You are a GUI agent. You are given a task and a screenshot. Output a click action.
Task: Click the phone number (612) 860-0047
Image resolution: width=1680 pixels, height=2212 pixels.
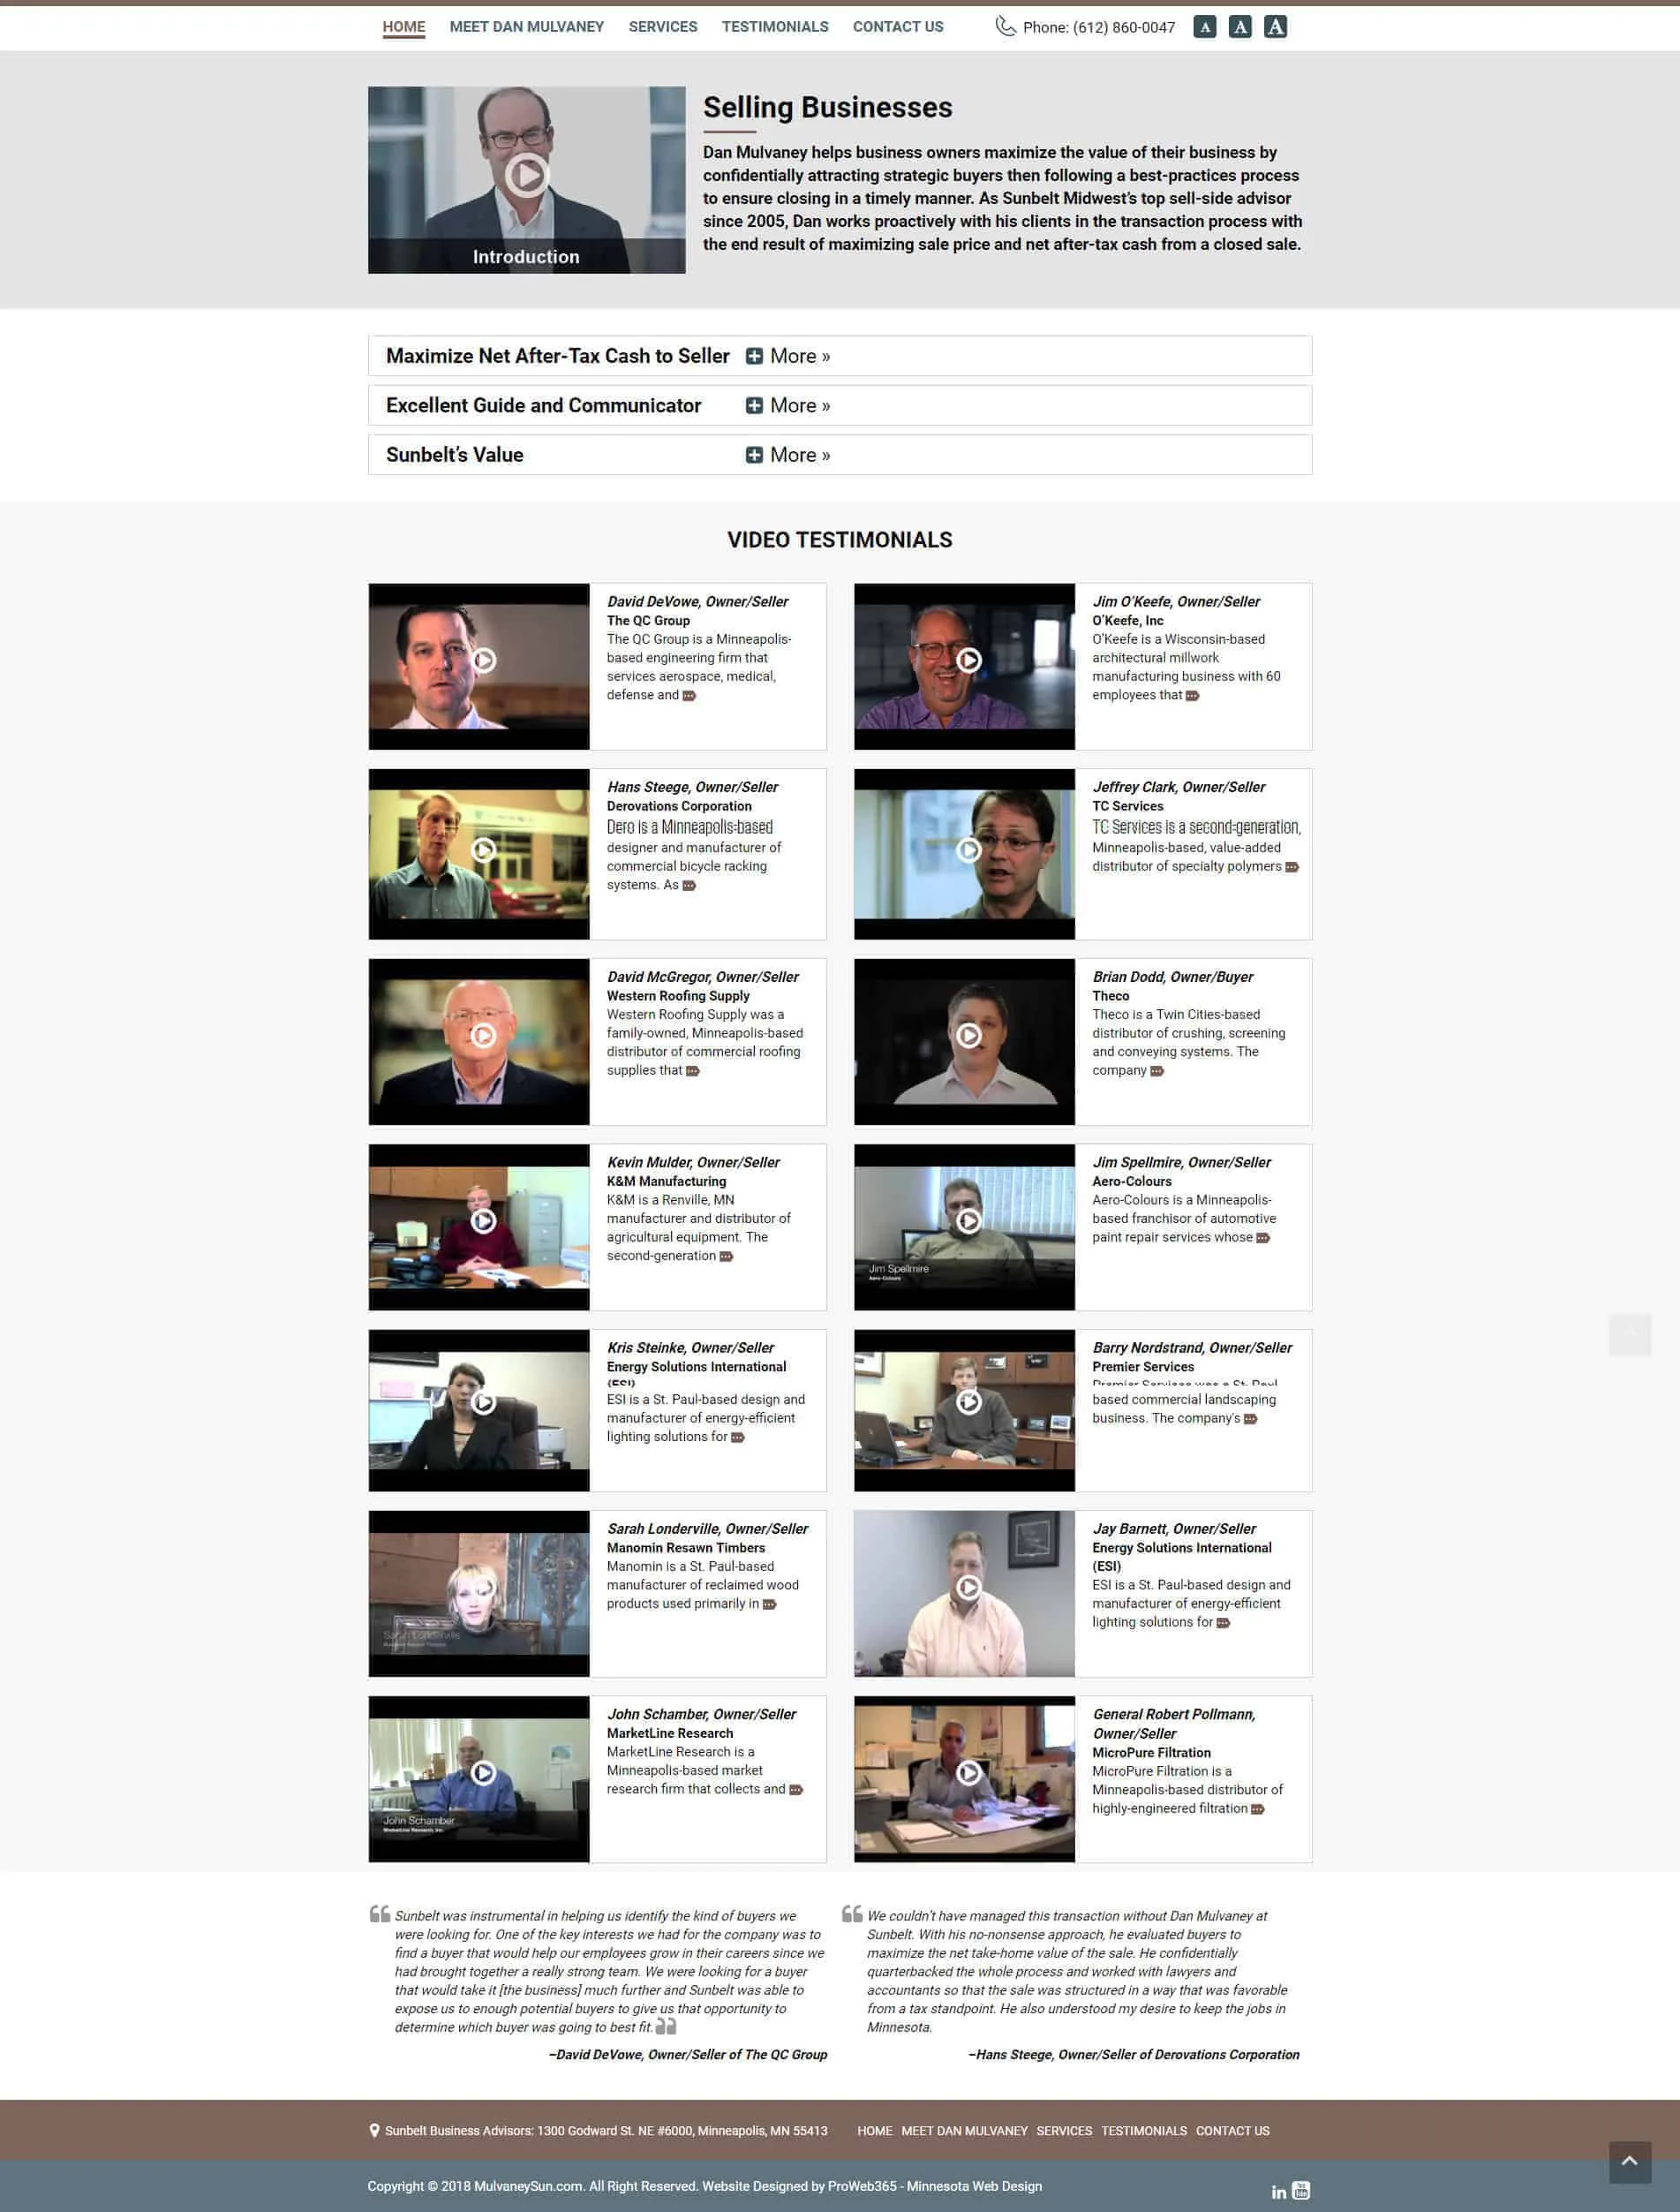pyautogui.click(x=1098, y=28)
